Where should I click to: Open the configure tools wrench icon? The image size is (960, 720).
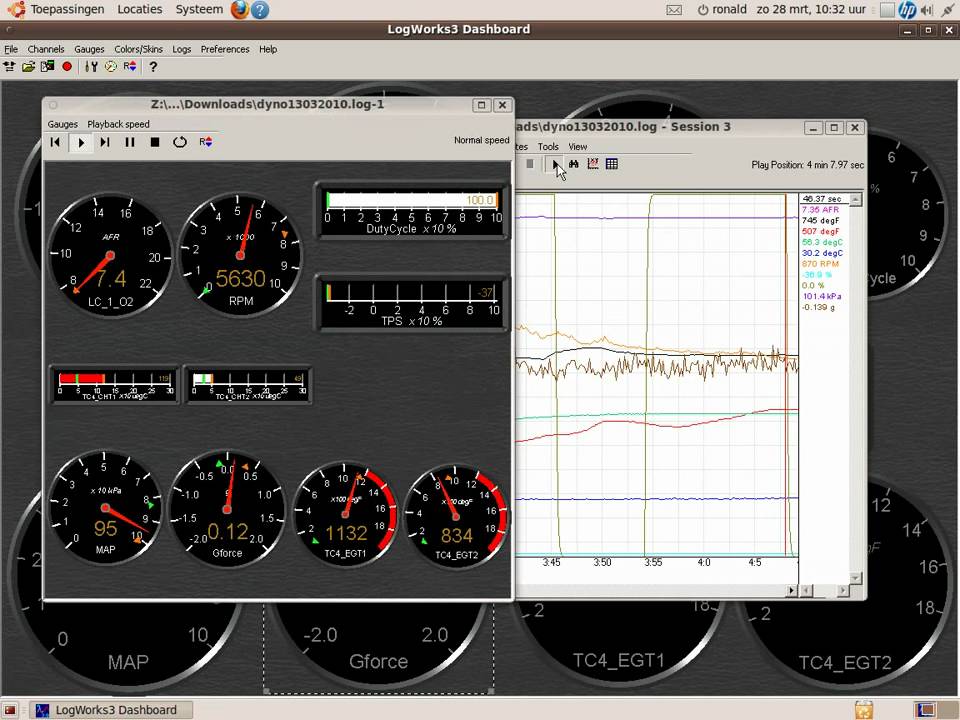coord(91,66)
